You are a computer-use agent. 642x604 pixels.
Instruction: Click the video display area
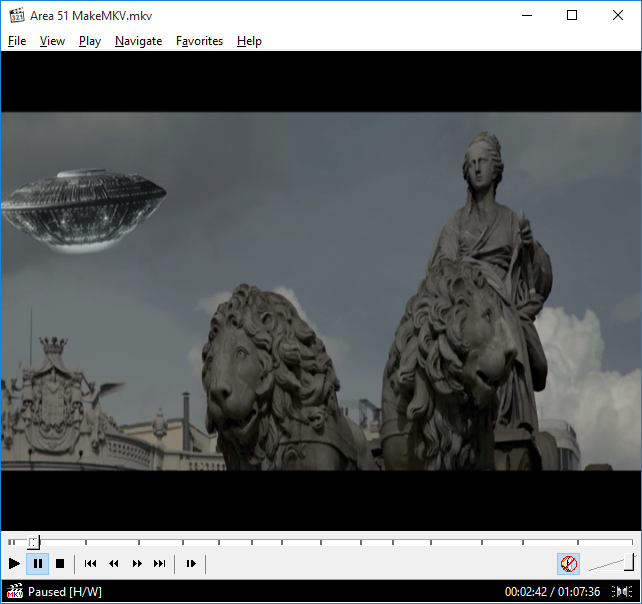[x=321, y=291]
